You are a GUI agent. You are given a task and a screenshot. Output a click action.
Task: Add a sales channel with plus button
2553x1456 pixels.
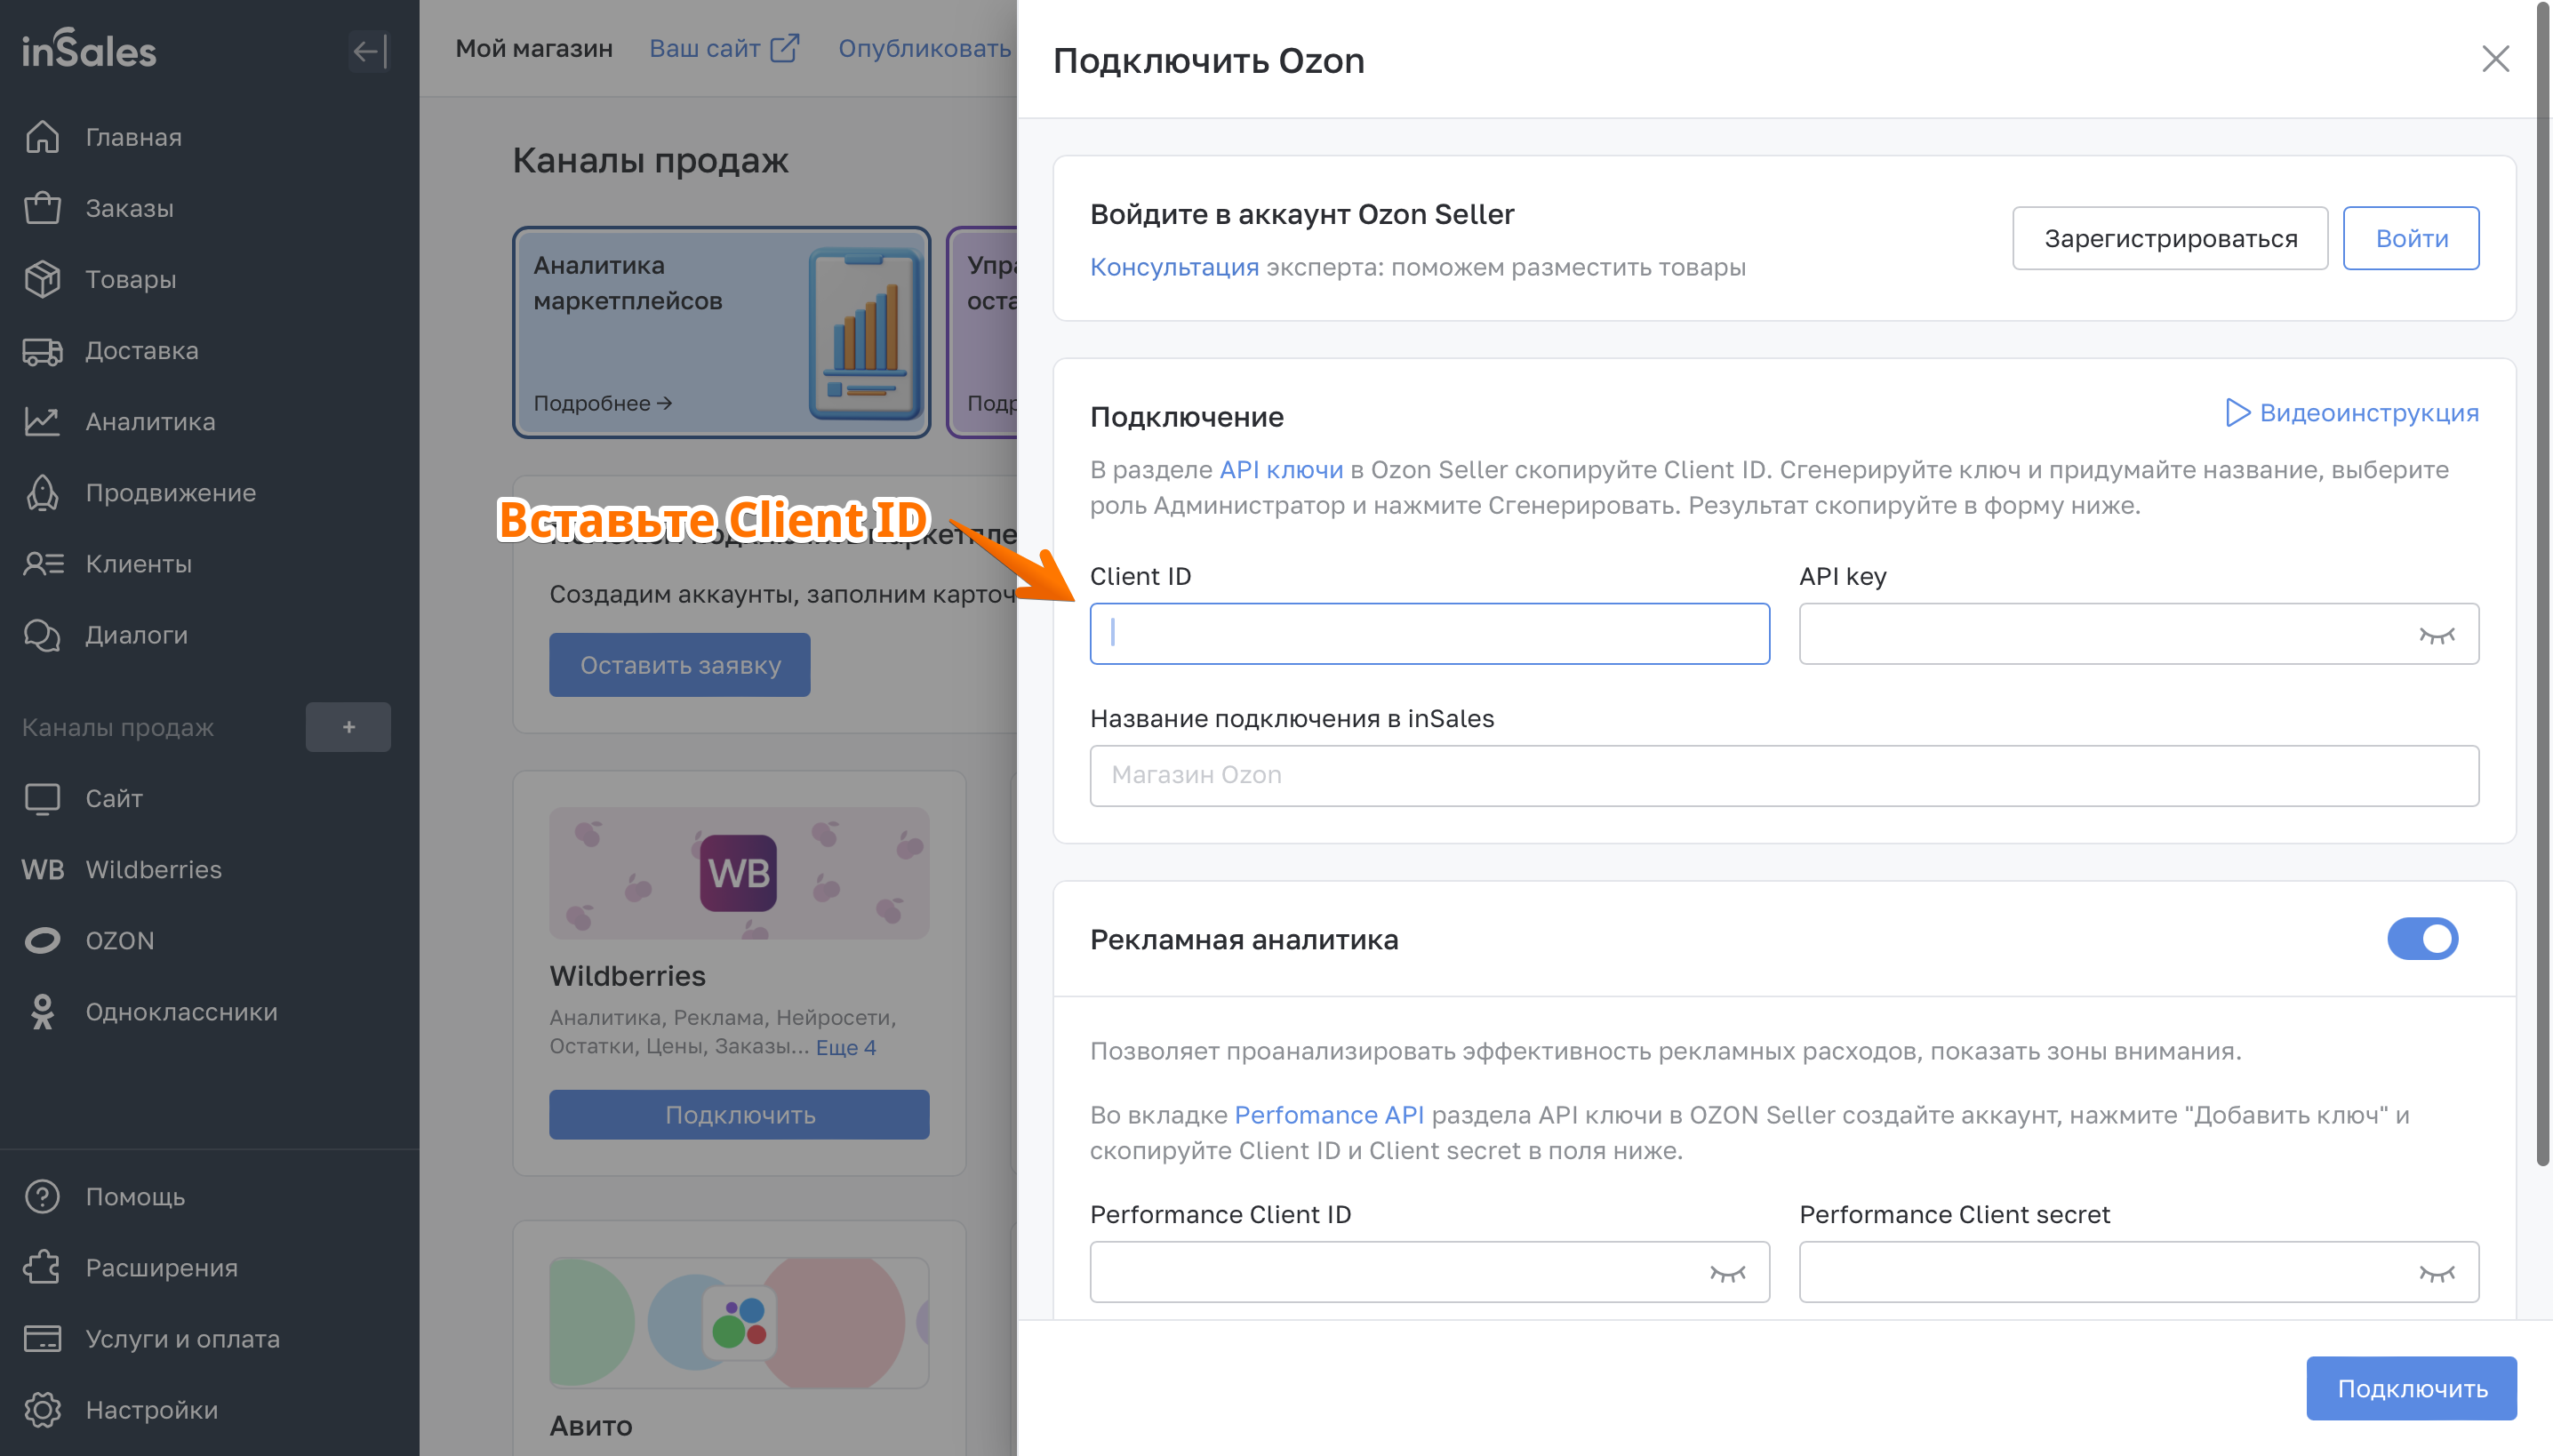click(x=348, y=727)
